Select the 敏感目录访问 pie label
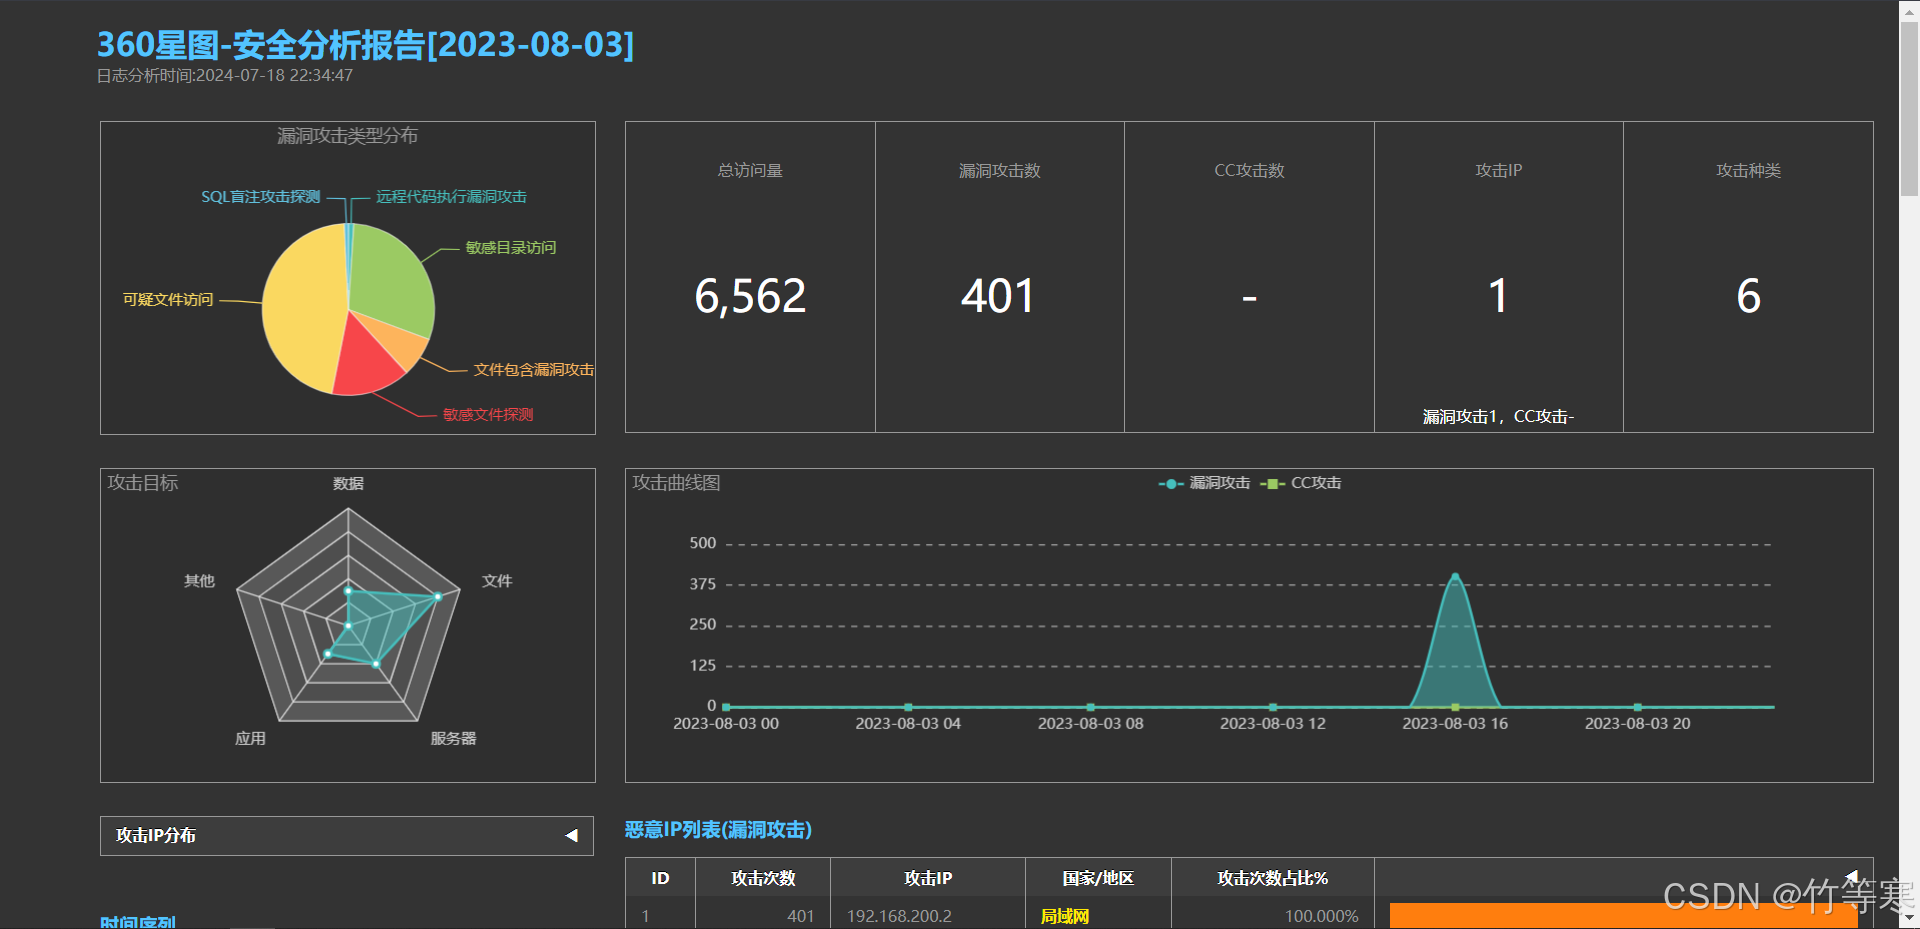Viewport: 1920px width, 929px height. 511,247
